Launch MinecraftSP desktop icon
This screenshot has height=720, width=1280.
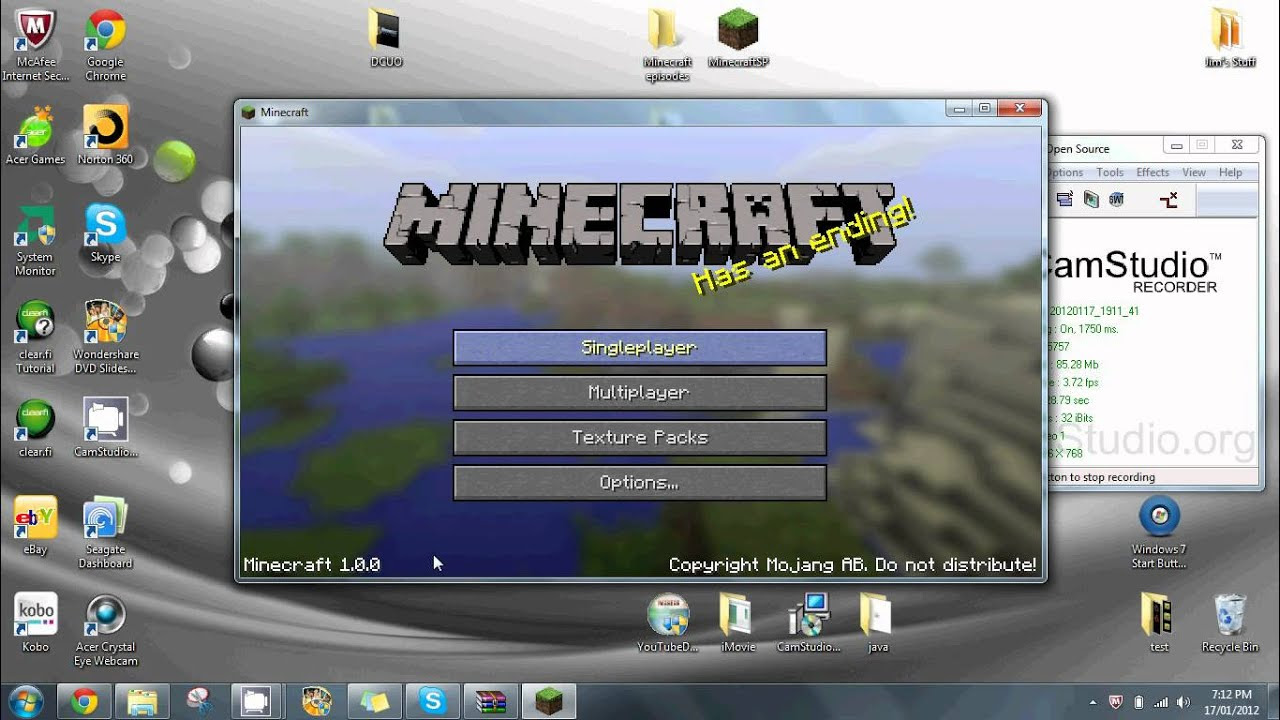[738, 38]
